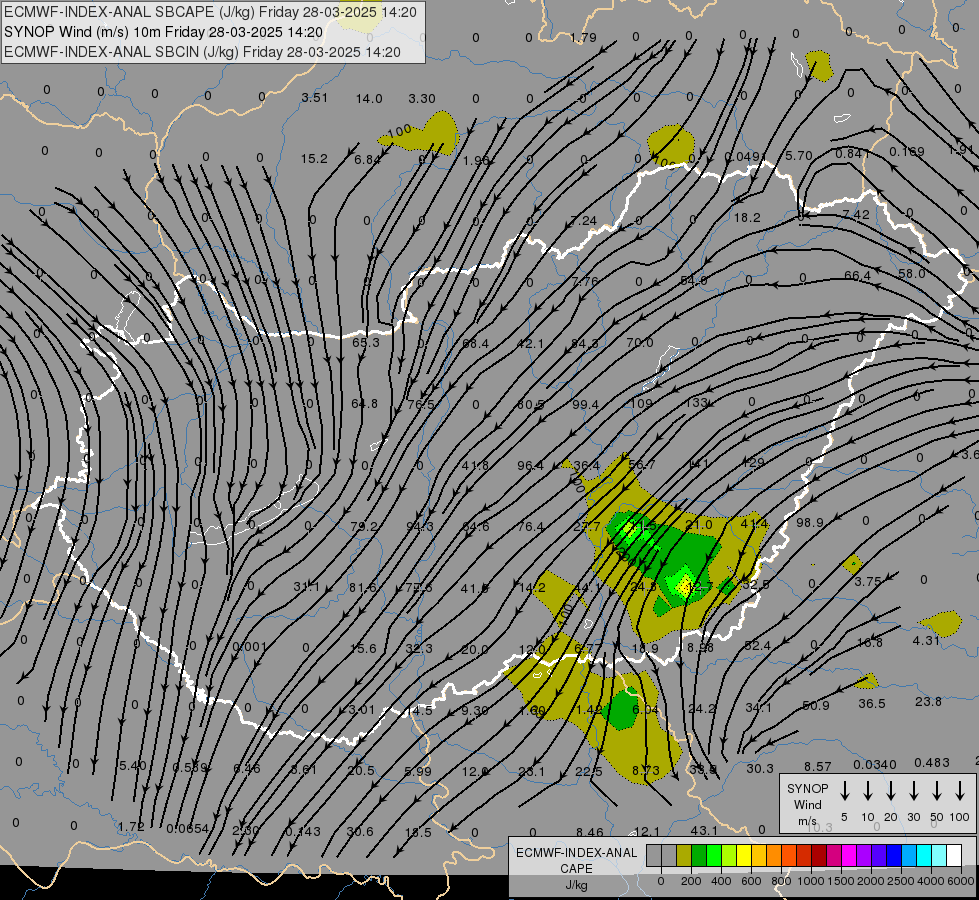Viewport: 979px width, 900px height.
Task: Click the wind arrow above the 20 m/s label
Action: click(890, 791)
